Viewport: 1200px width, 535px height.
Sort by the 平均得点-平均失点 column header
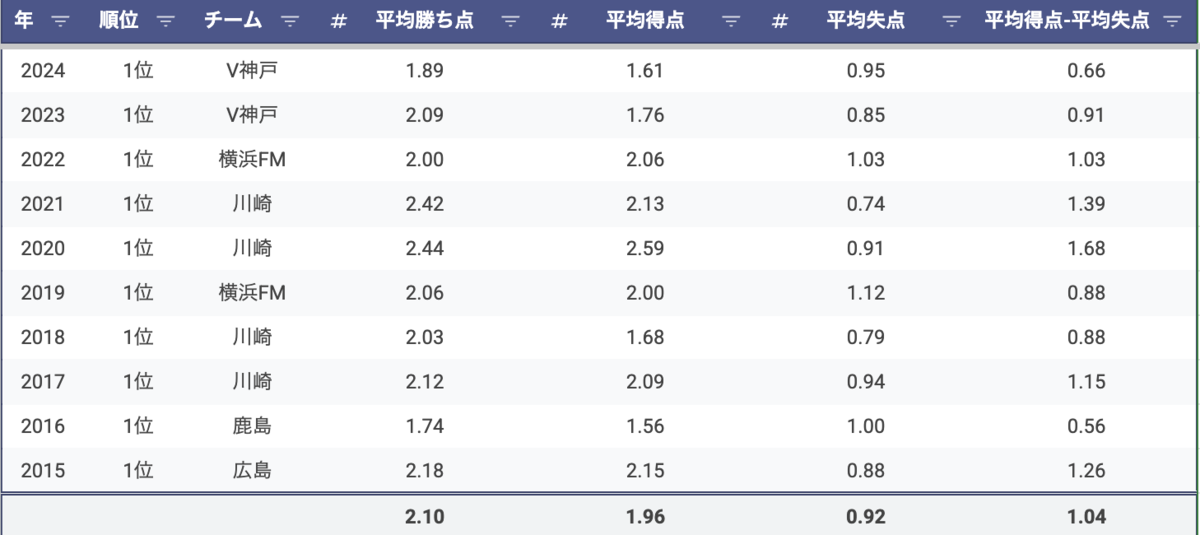click(1067, 20)
